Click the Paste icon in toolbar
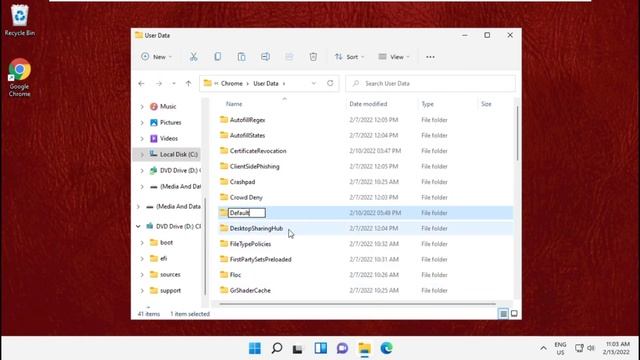640x360 pixels. (x=242, y=57)
